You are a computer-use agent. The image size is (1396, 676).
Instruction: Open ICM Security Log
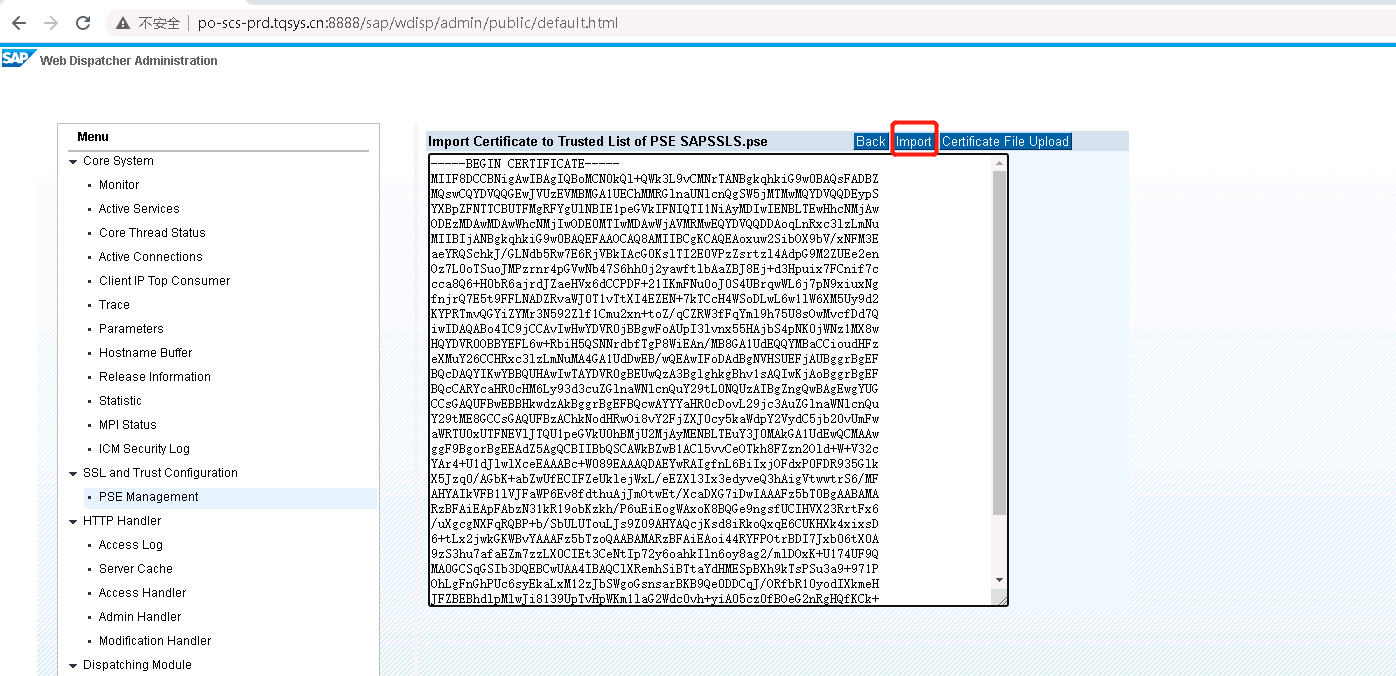pyautogui.click(x=144, y=449)
